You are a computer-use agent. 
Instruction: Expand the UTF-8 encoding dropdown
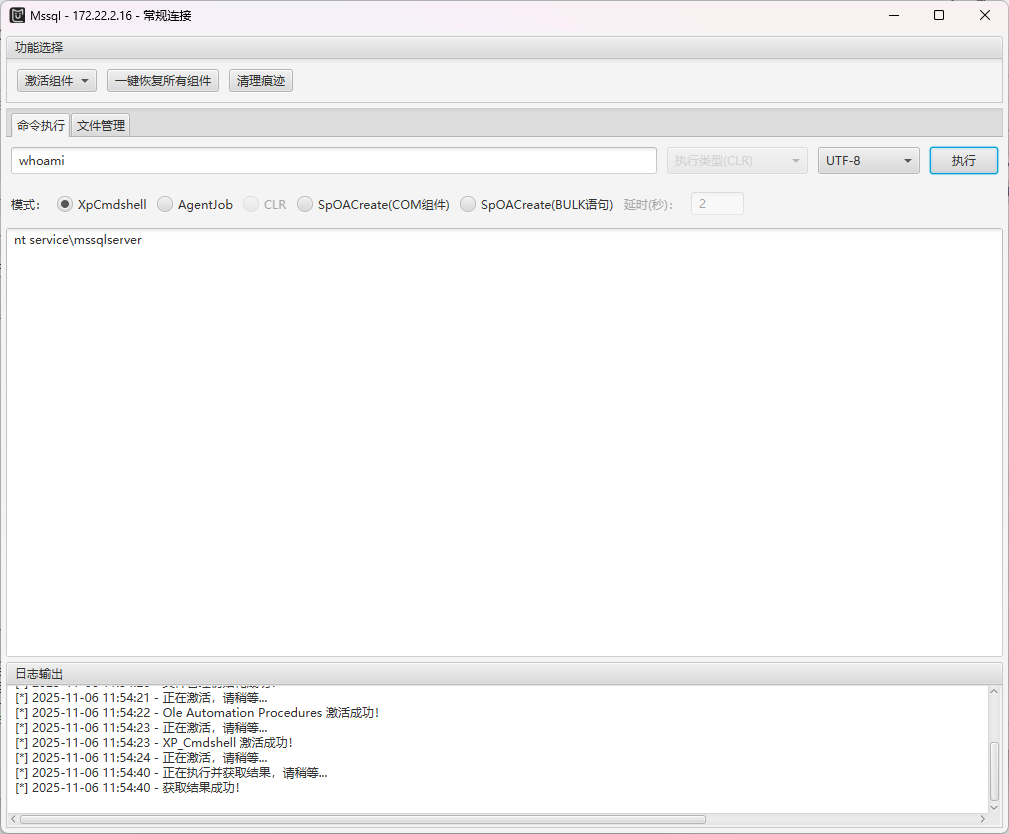(868, 160)
